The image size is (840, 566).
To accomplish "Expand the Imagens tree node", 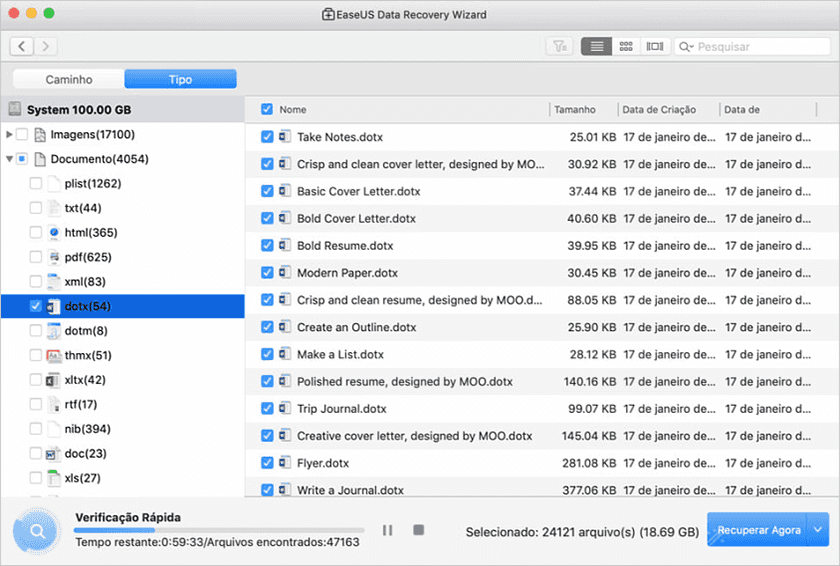I will tap(9, 134).
